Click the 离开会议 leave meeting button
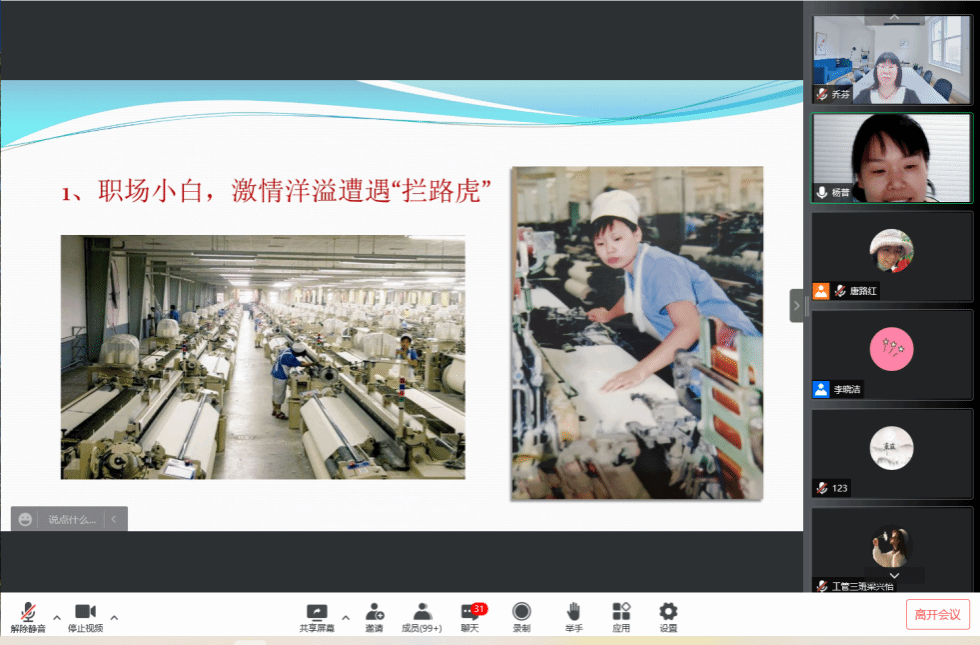This screenshot has height=645, width=980. point(937,614)
